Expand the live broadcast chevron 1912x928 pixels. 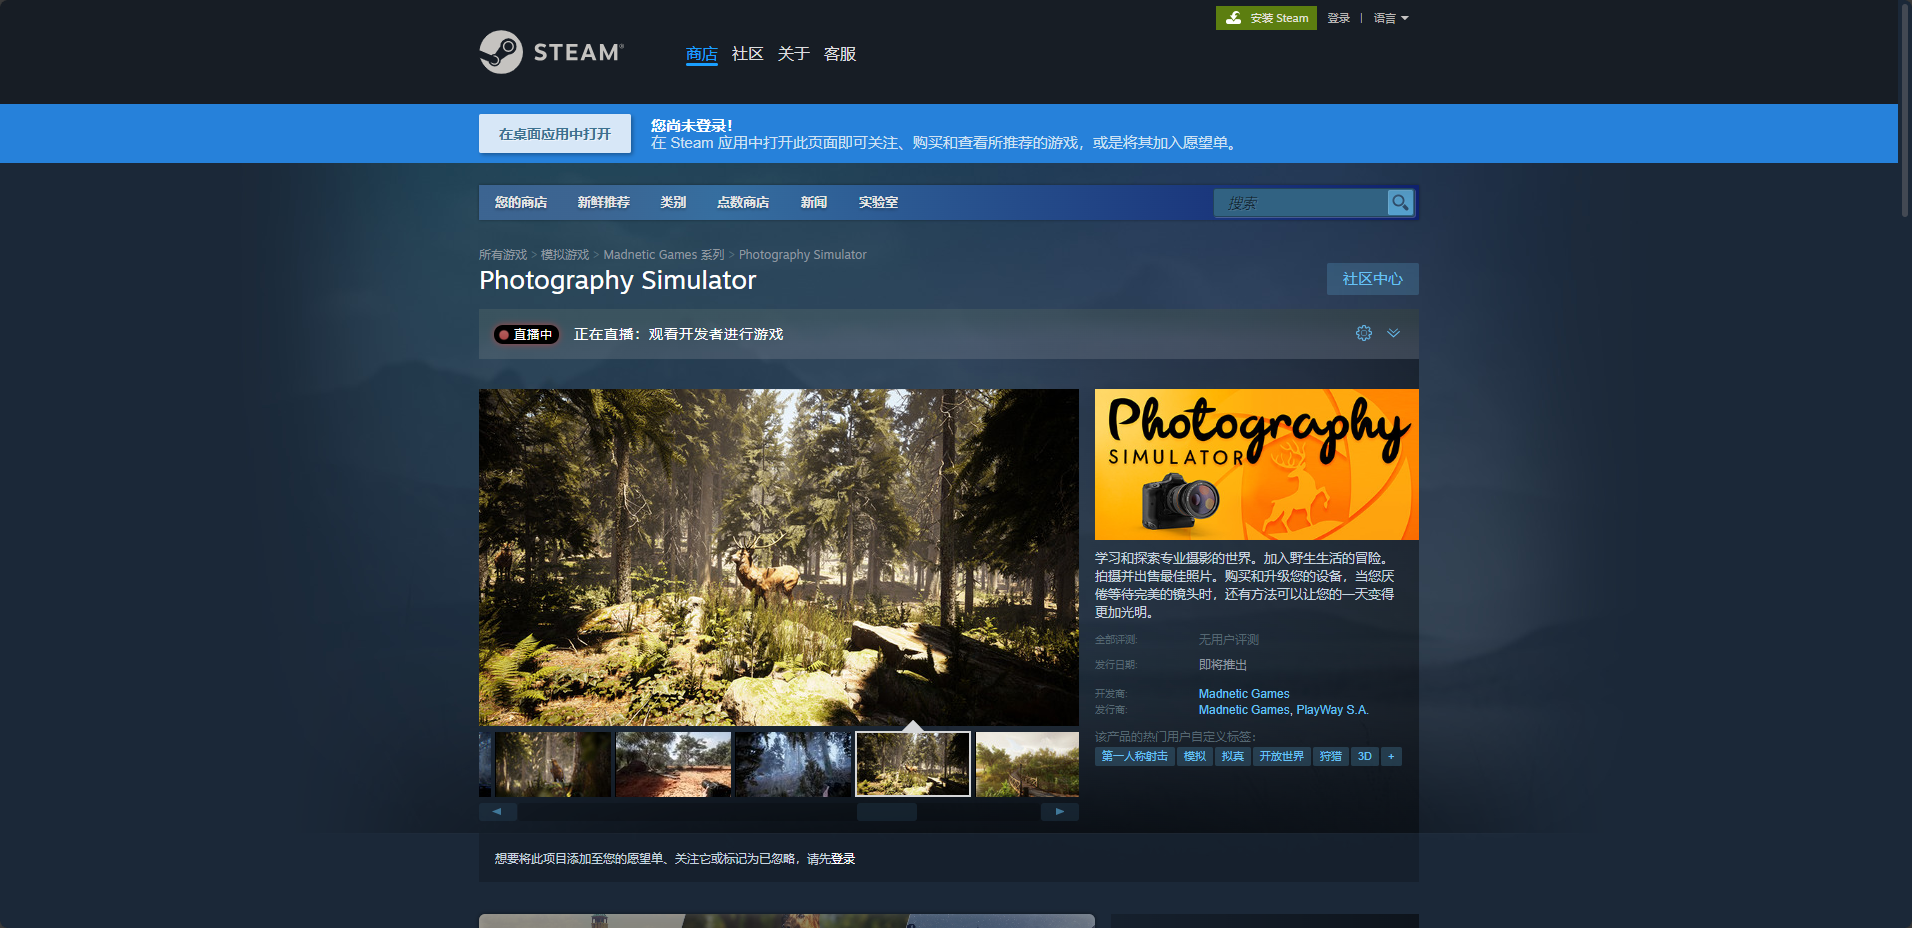[x=1393, y=333]
